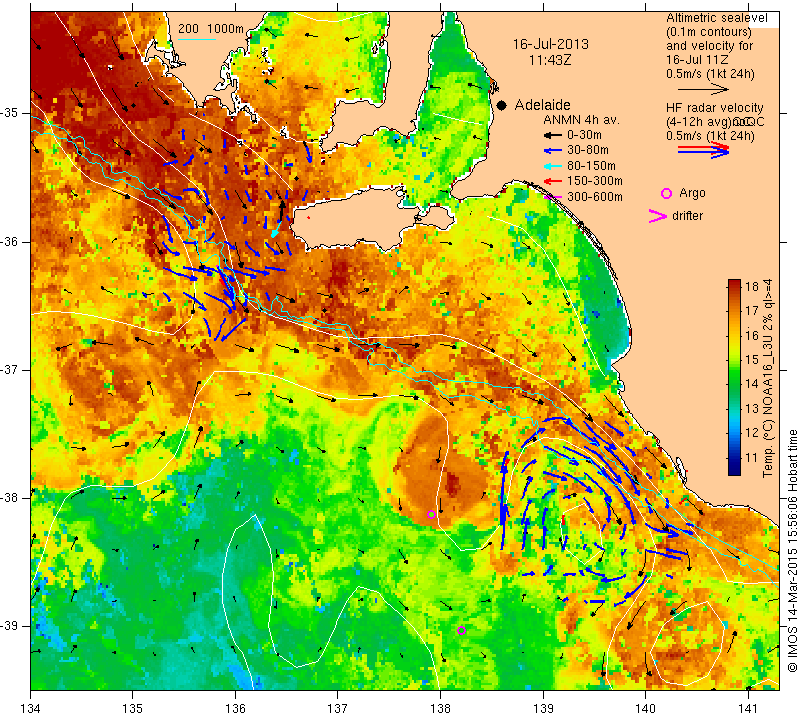Click the Argo float circle near 38°S 138°E
Image resolution: width=800 pixels, height=720 pixels.
click(432, 514)
